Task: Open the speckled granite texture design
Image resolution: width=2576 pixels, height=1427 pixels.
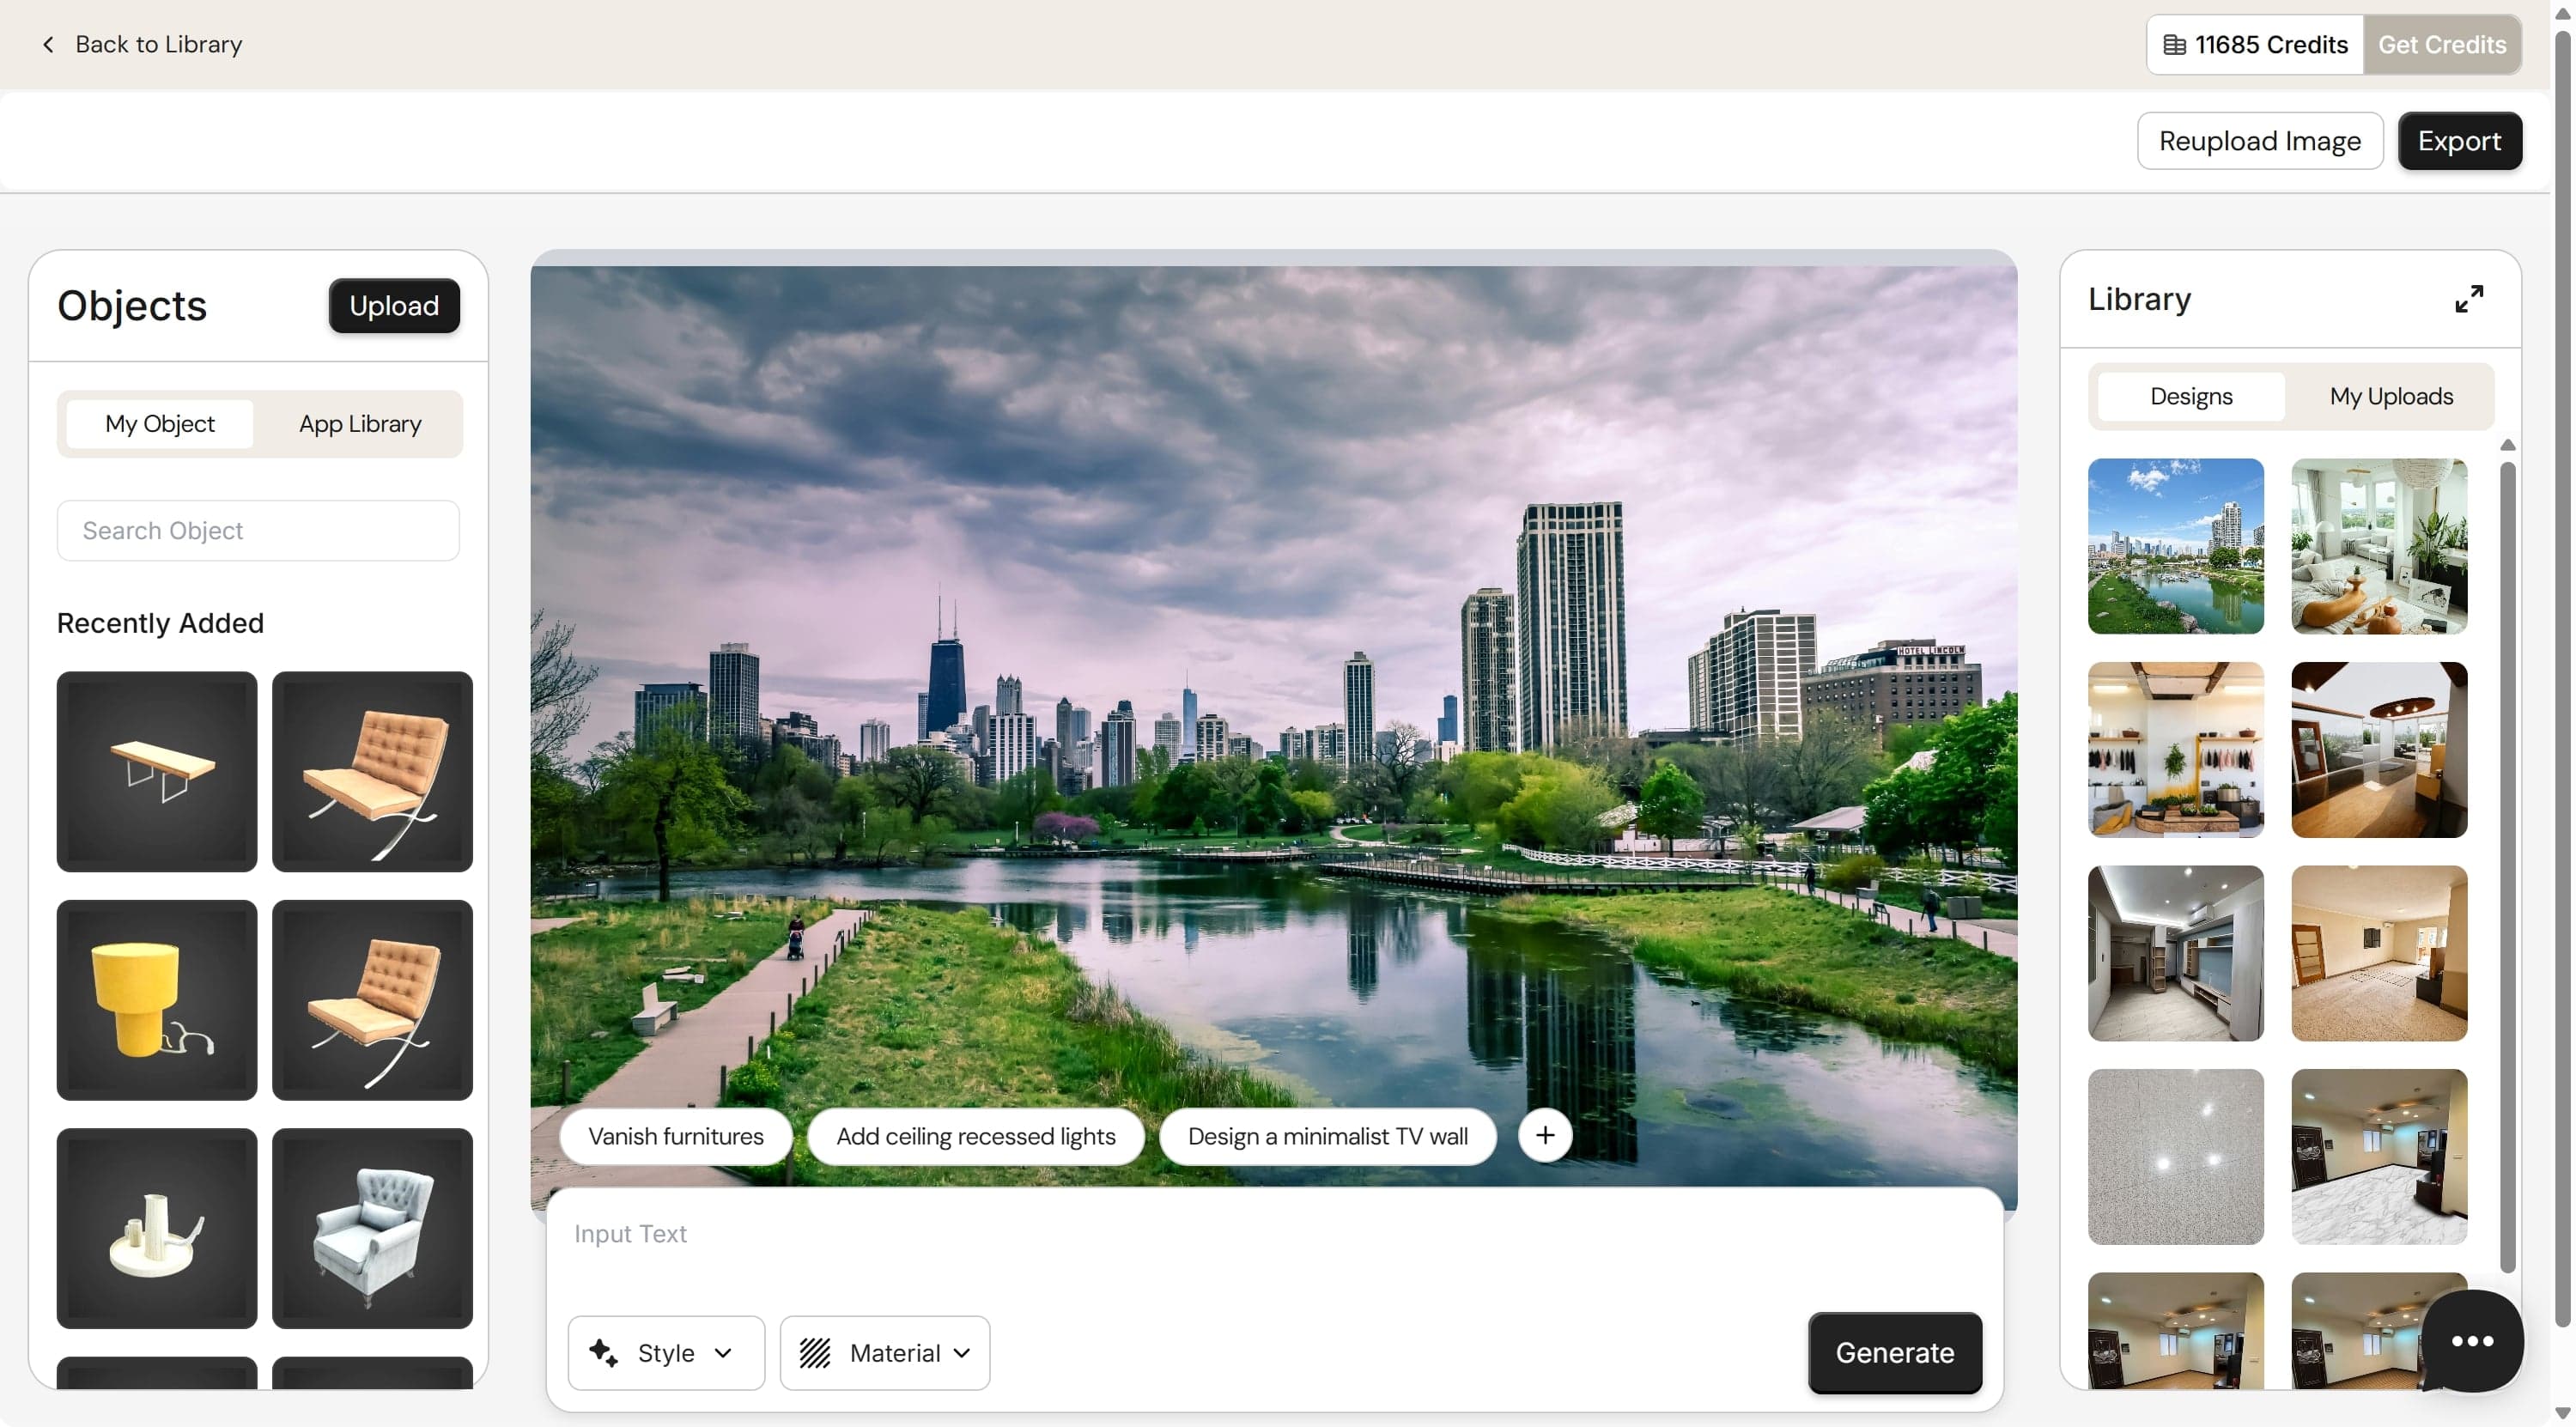Action: pyautogui.click(x=2175, y=1156)
